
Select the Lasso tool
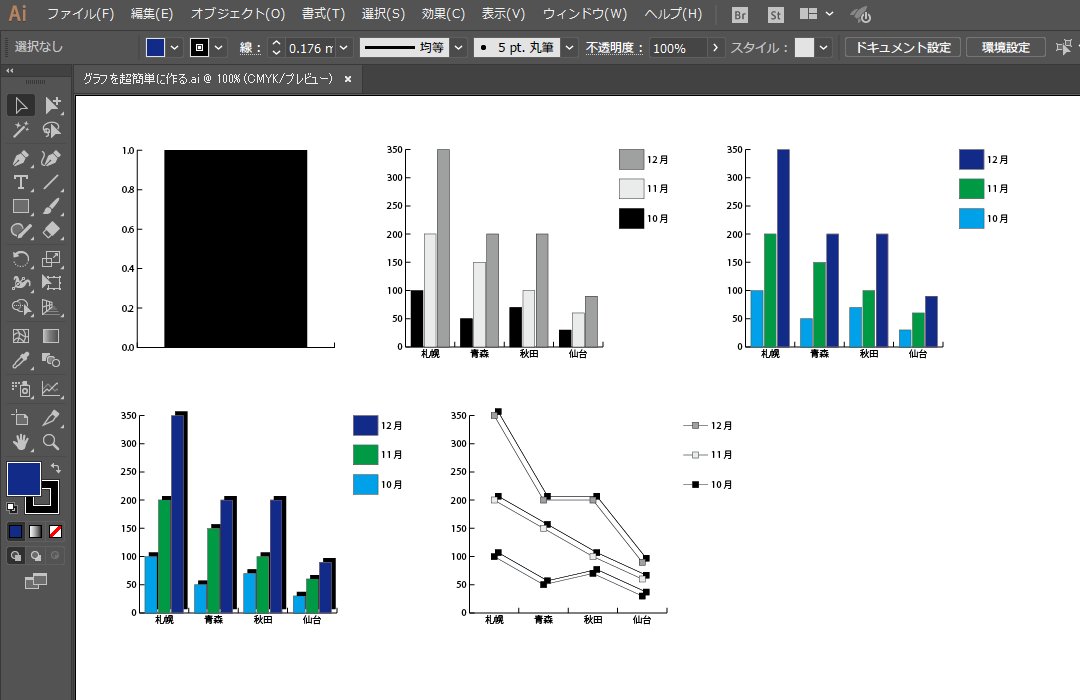(52, 130)
